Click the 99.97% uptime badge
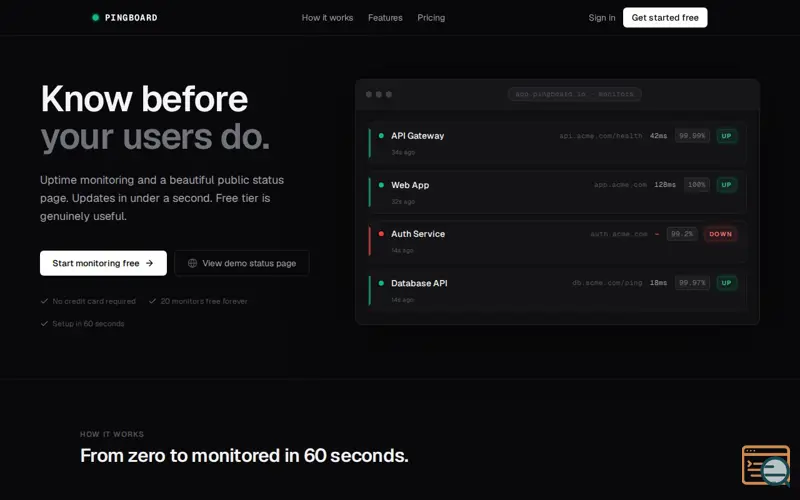Viewport: 800px width, 500px height. coord(692,283)
